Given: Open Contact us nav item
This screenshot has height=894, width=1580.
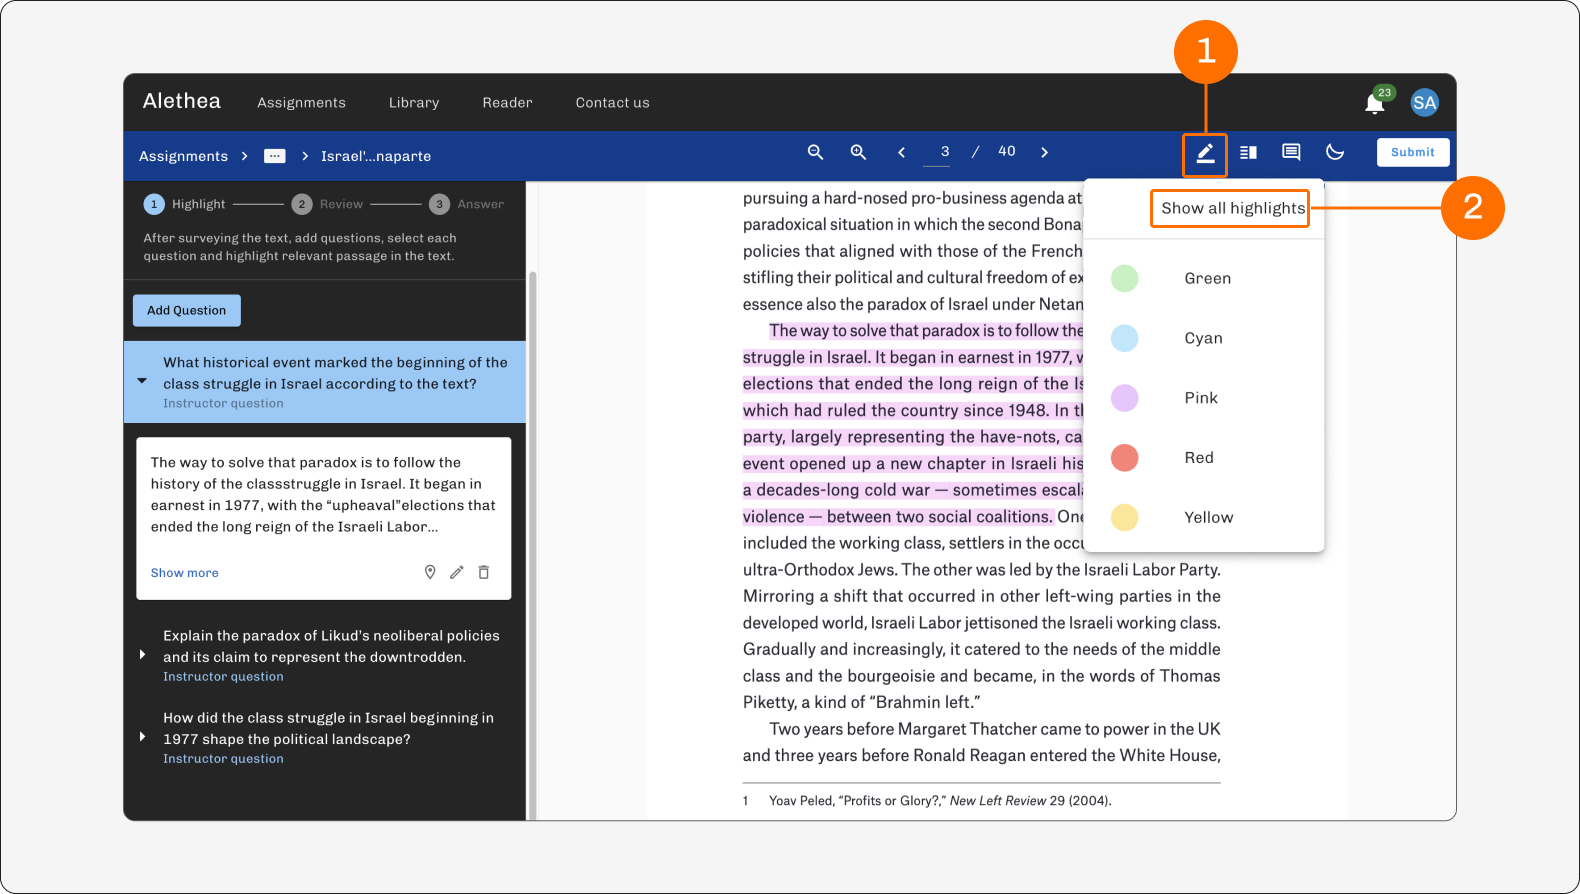Looking at the screenshot, I should (612, 102).
